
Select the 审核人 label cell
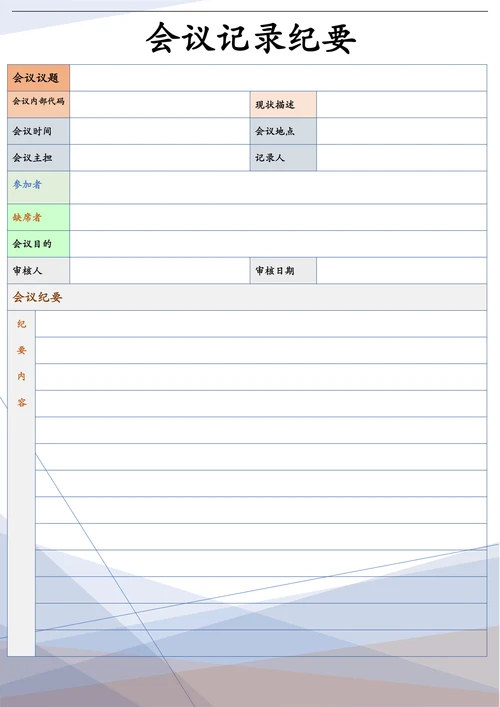(x=39, y=271)
